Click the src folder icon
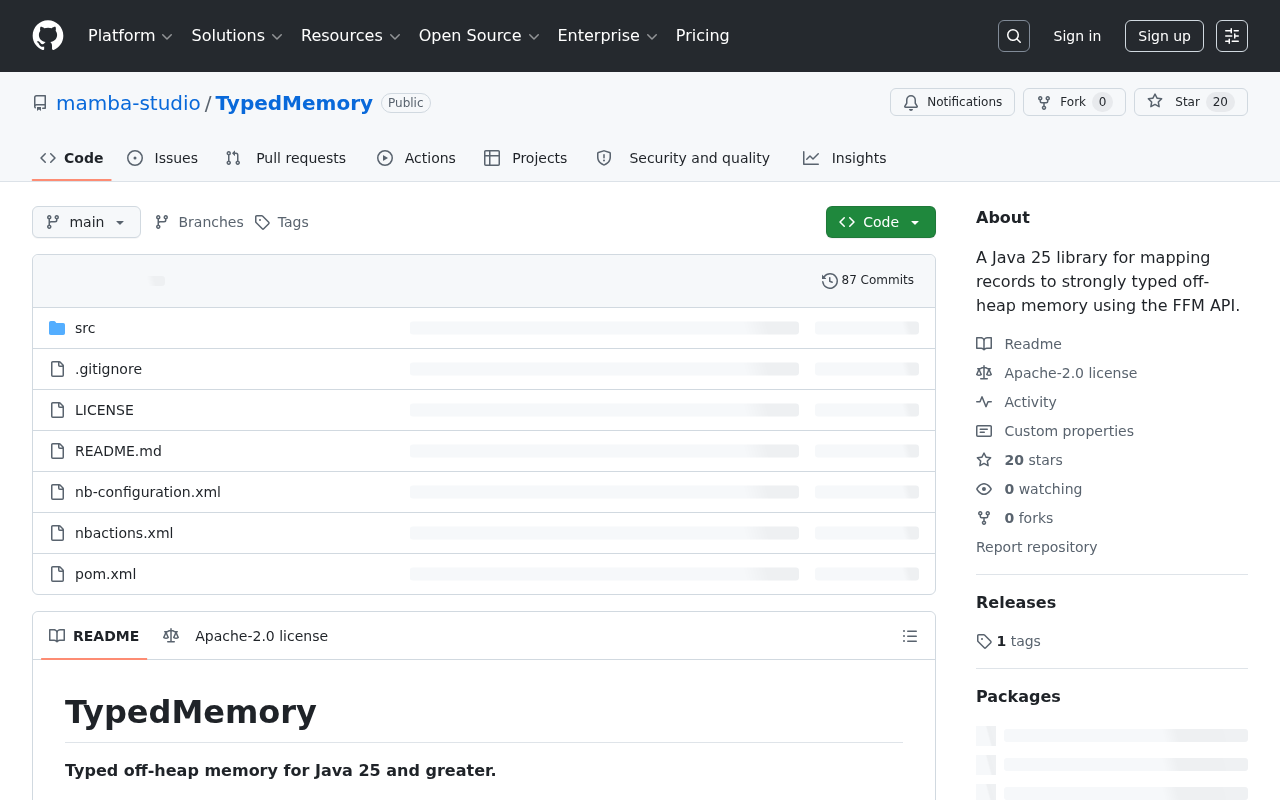Screen dimensions: 1280x800 (x=57, y=328)
